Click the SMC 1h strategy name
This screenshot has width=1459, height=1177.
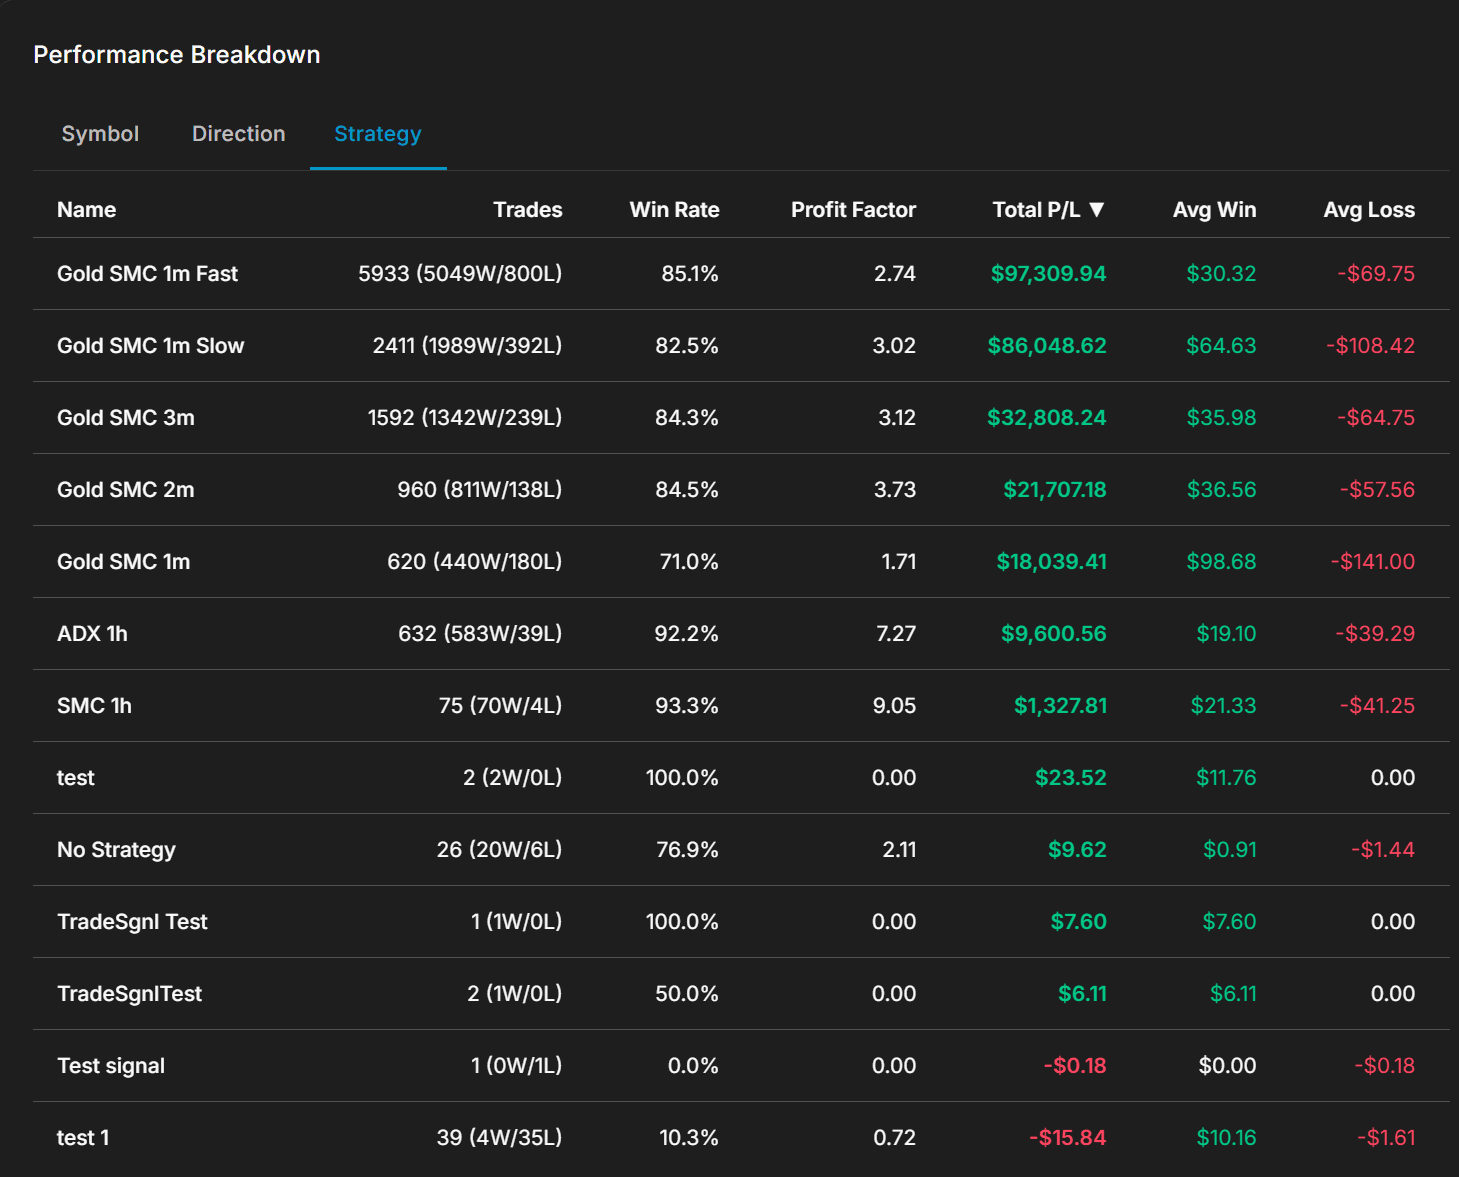tap(94, 705)
